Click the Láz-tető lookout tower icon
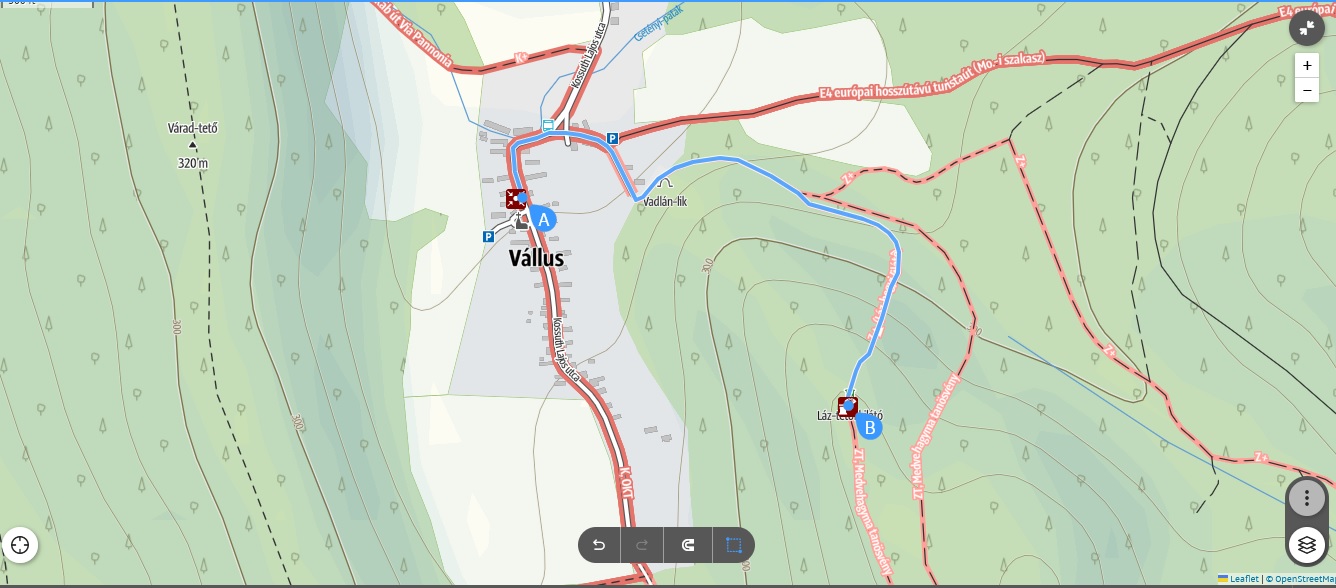 click(848, 406)
